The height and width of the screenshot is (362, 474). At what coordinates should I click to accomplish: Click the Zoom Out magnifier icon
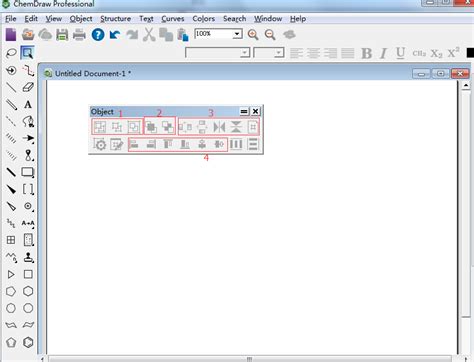pos(270,35)
